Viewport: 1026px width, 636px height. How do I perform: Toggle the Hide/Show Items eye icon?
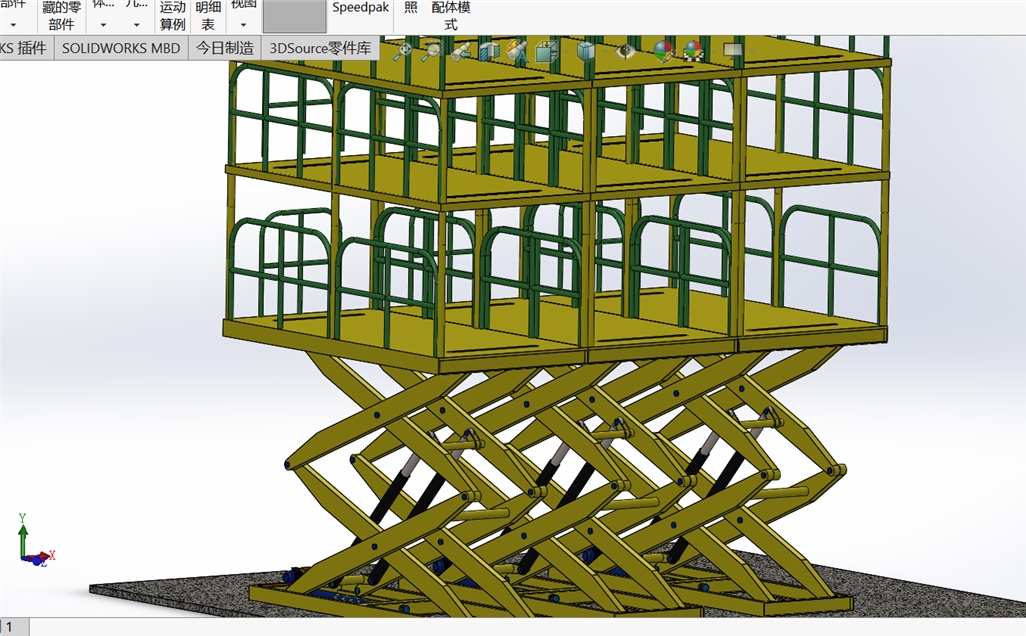point(626,51)
